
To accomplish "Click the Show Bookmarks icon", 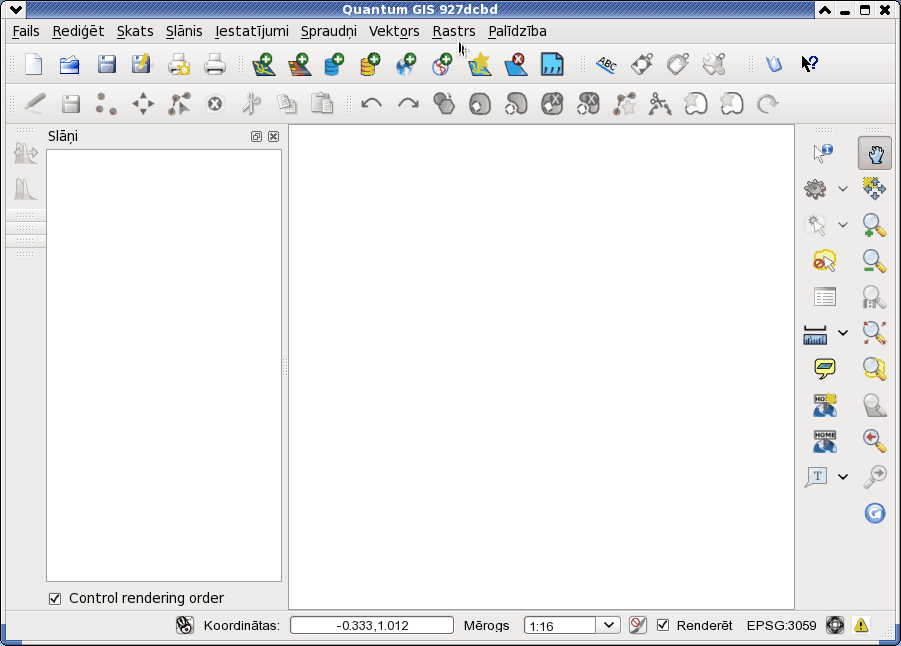I will click(x=825, y=441).
